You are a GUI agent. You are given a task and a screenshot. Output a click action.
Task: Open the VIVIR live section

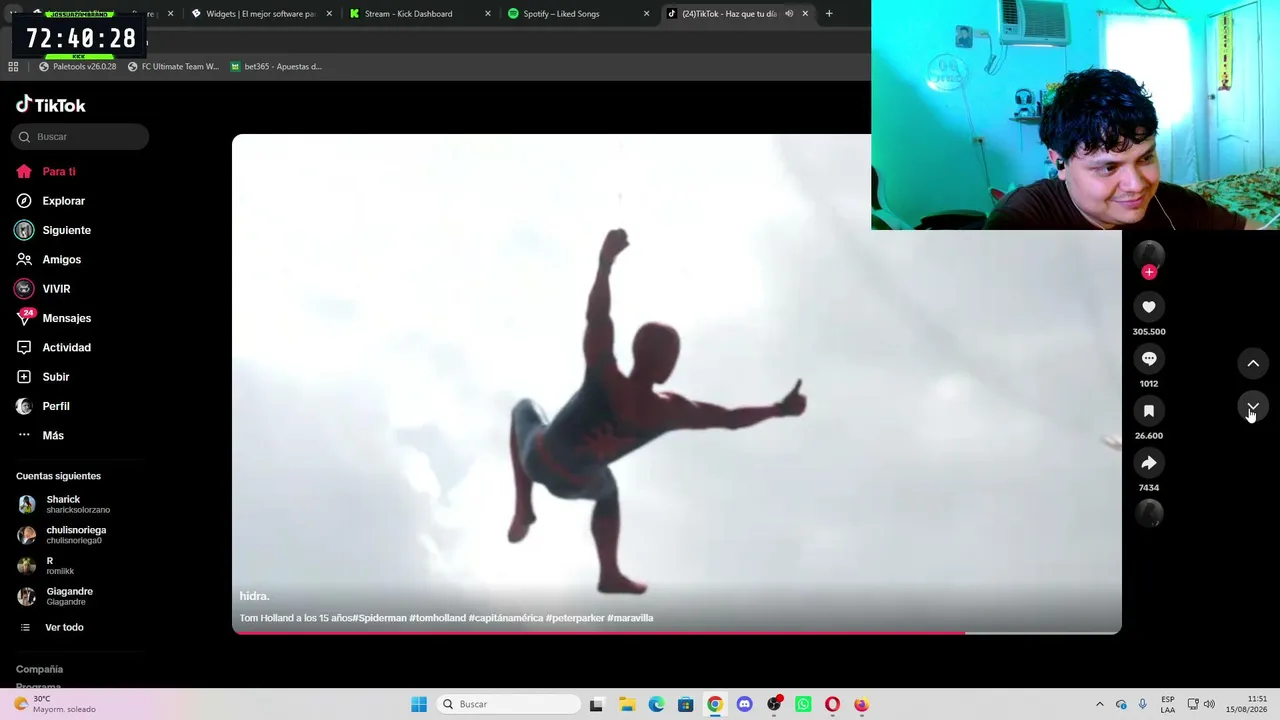point(43,289)
